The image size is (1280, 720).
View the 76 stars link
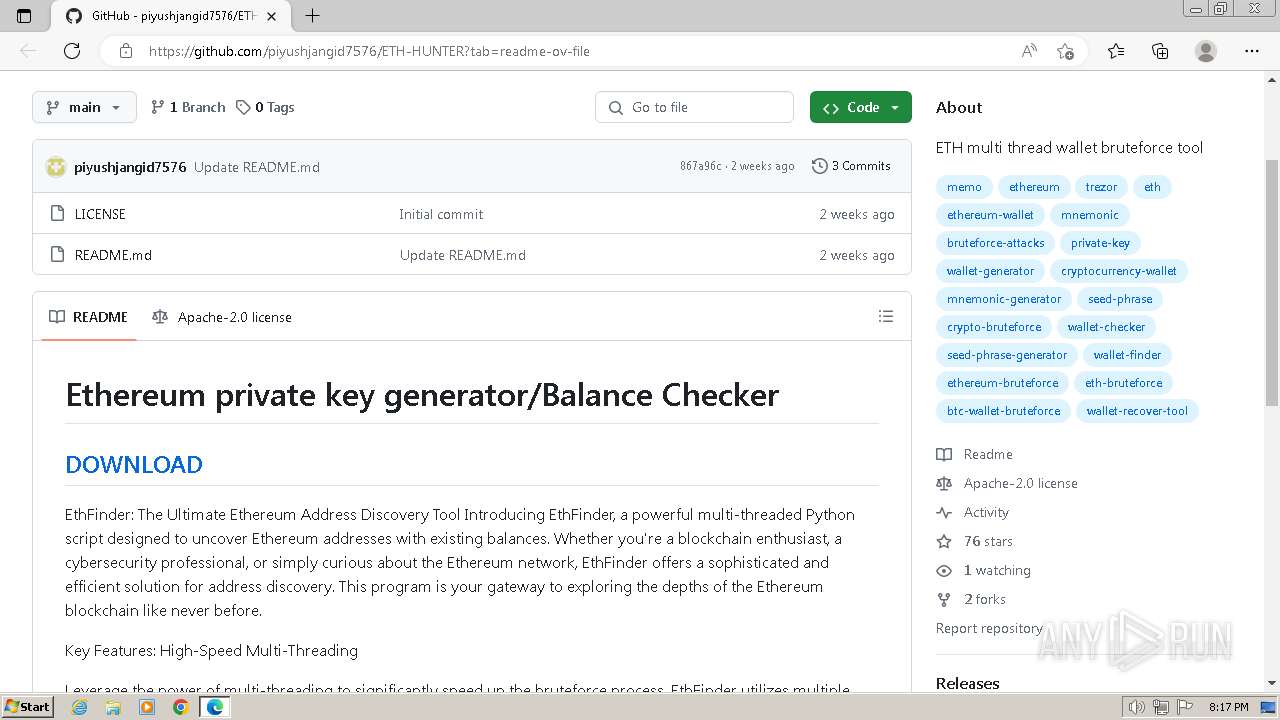(x=975, y=541)
